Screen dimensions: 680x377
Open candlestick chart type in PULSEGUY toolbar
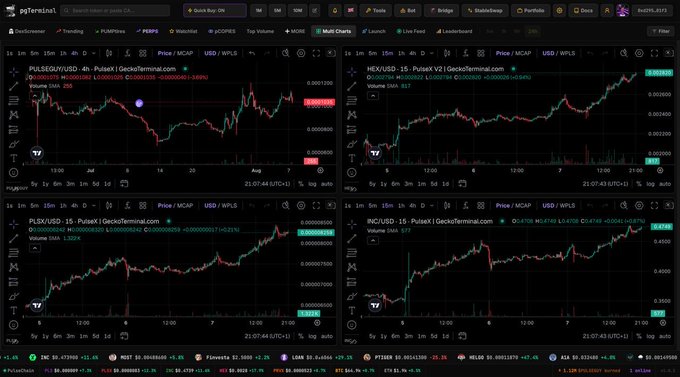pyautogui.click(x=109, y=53)
